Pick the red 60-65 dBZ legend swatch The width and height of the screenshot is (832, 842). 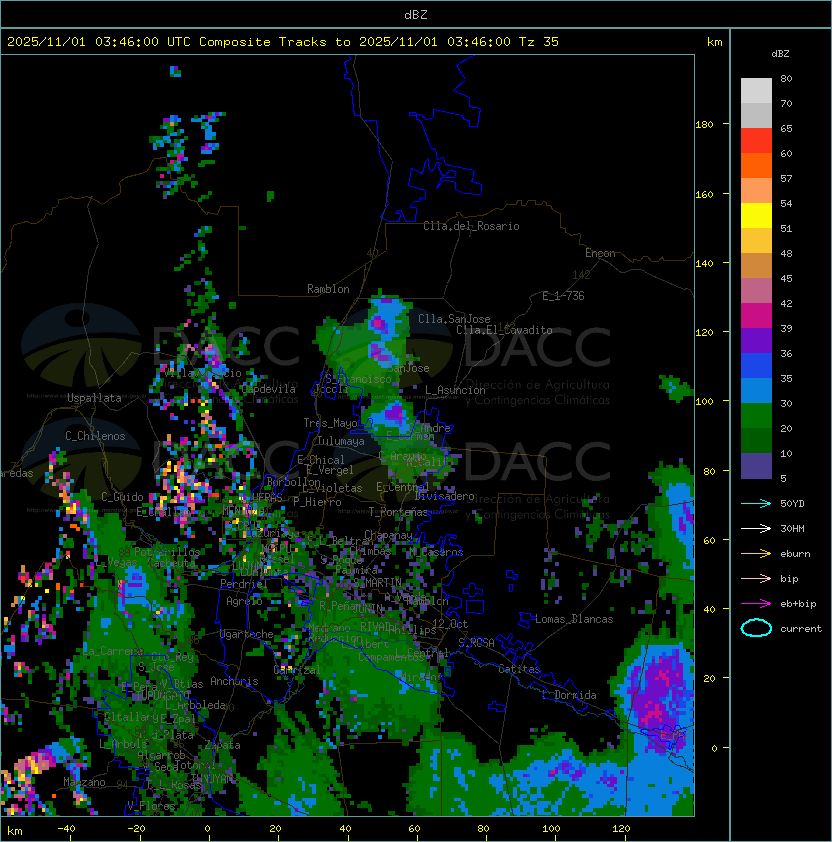coord(756,141)
